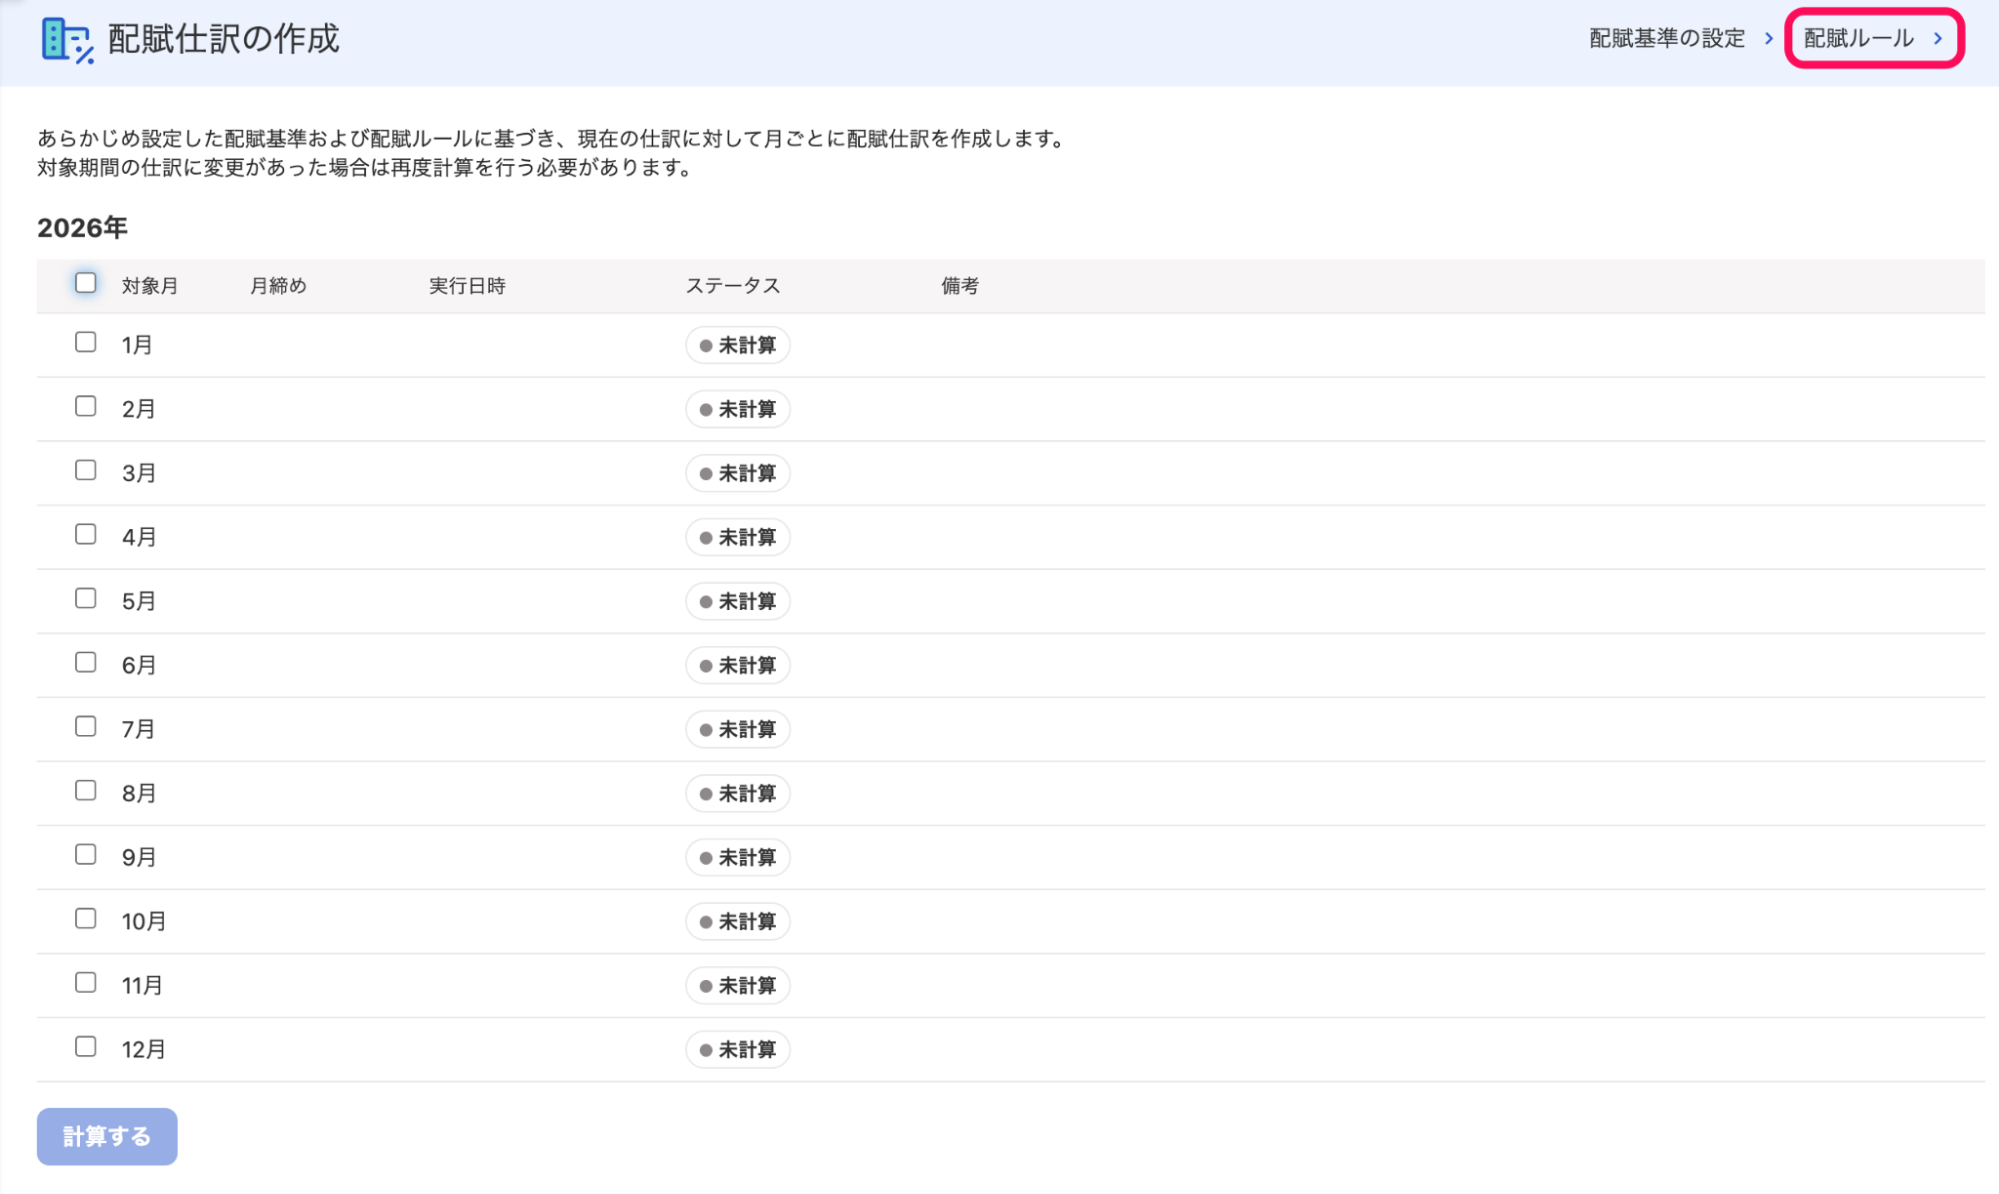Click the chevron after 配賦基準の設定
The height and width of the screenshot is (1194, 1999).
click(1768, 38)
